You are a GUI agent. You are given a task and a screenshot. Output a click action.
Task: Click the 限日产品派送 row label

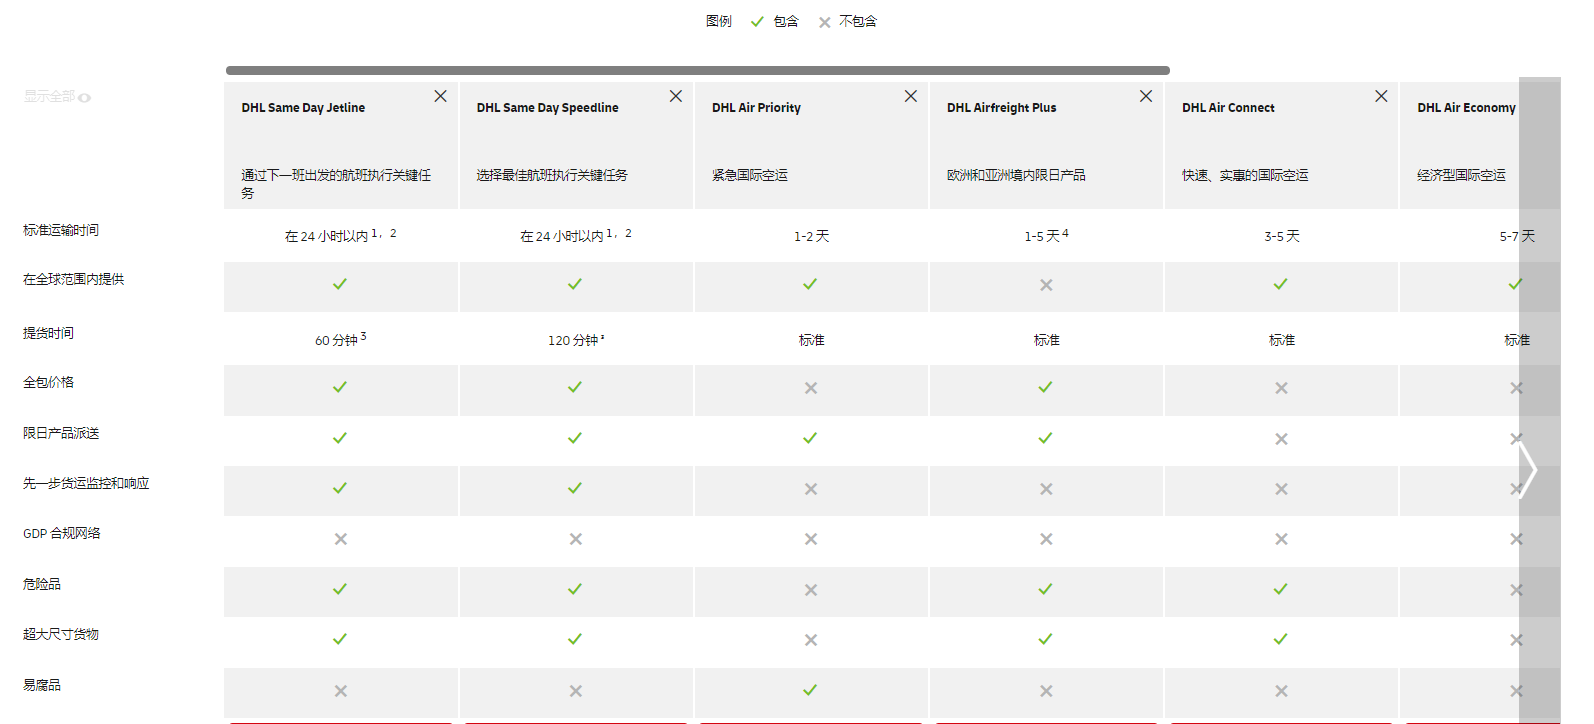[61, 433]
